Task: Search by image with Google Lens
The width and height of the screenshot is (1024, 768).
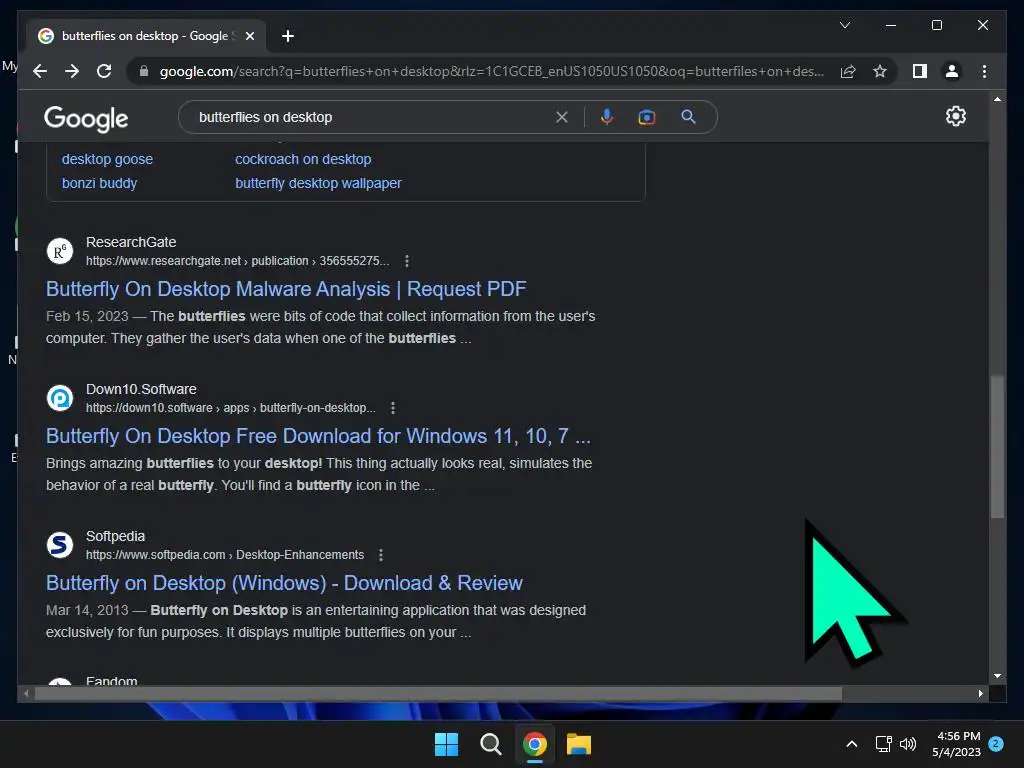Action: pyautogui.click(x=647, y=117)
